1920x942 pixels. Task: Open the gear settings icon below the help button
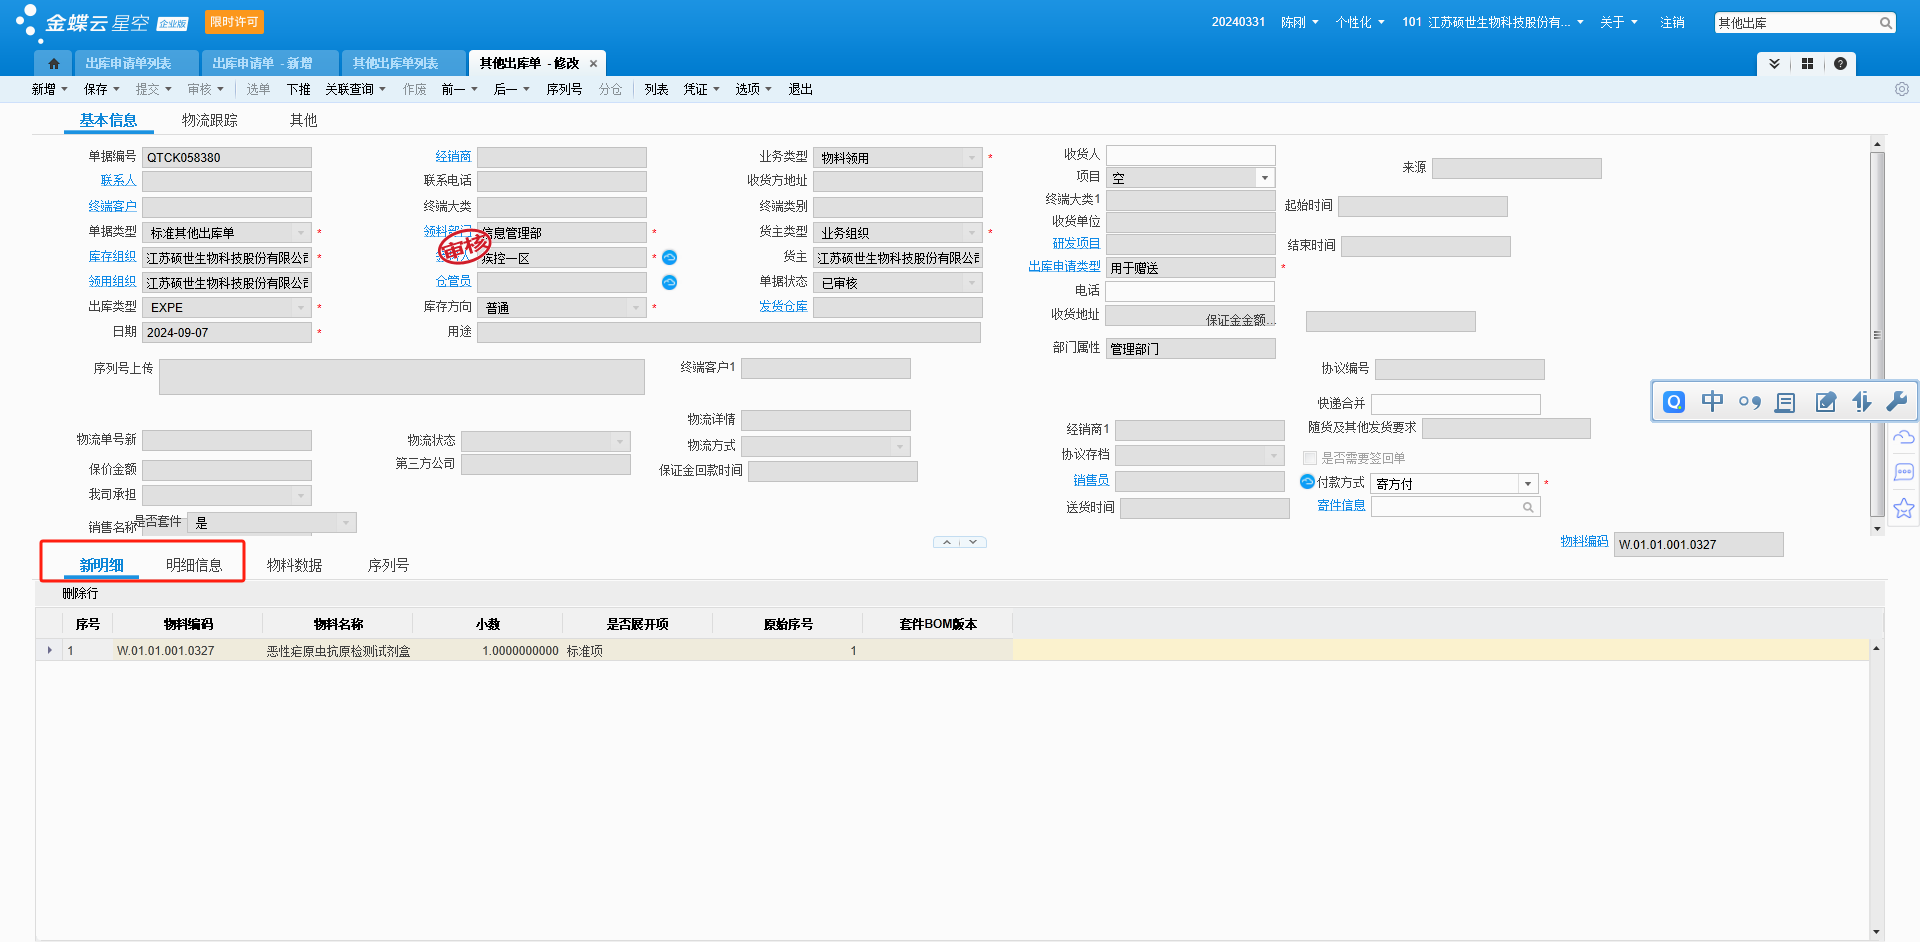(x=1901, y=89)
